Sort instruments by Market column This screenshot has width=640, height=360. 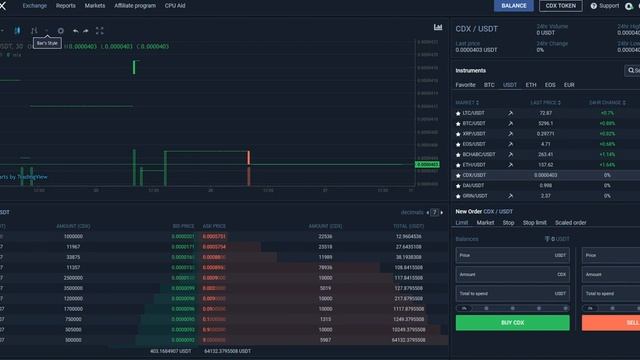467,102
